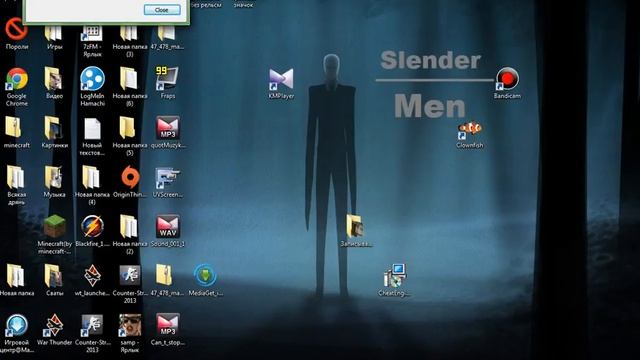The height and width of the screenshot is (360, 640).
Task: Select the Новая папка (5) folder
Action: 128,128
